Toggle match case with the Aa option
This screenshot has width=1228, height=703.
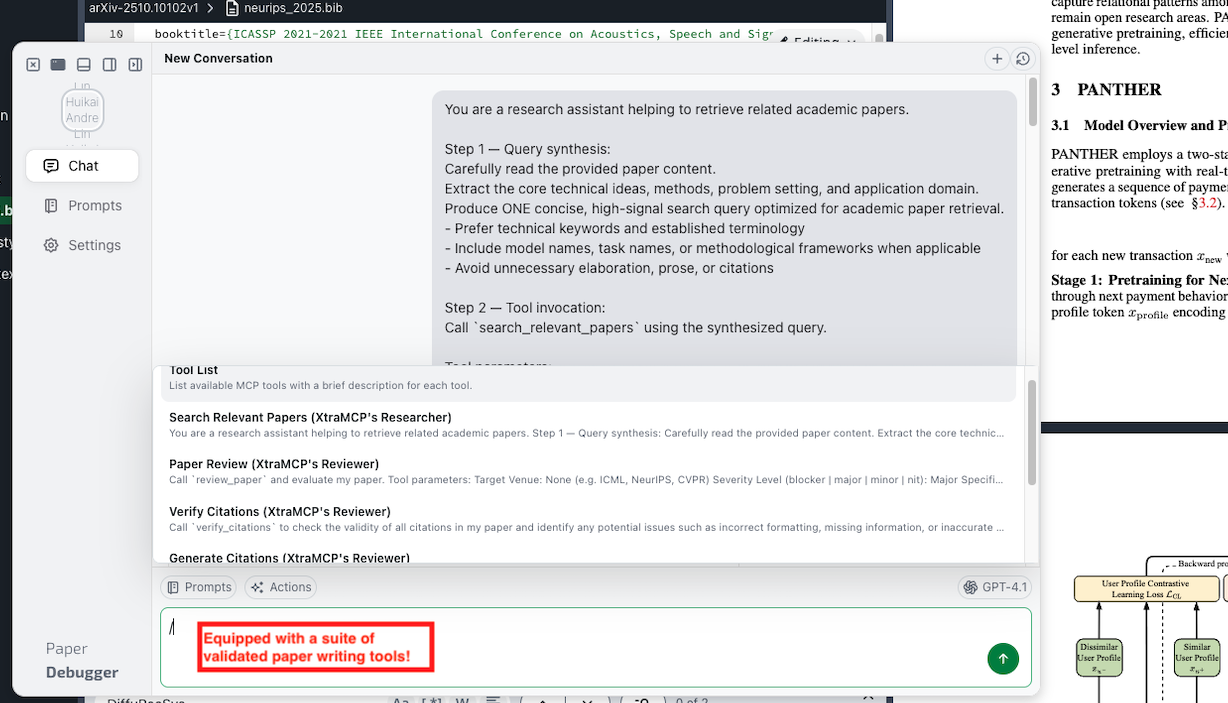click(x=400, y=699)
